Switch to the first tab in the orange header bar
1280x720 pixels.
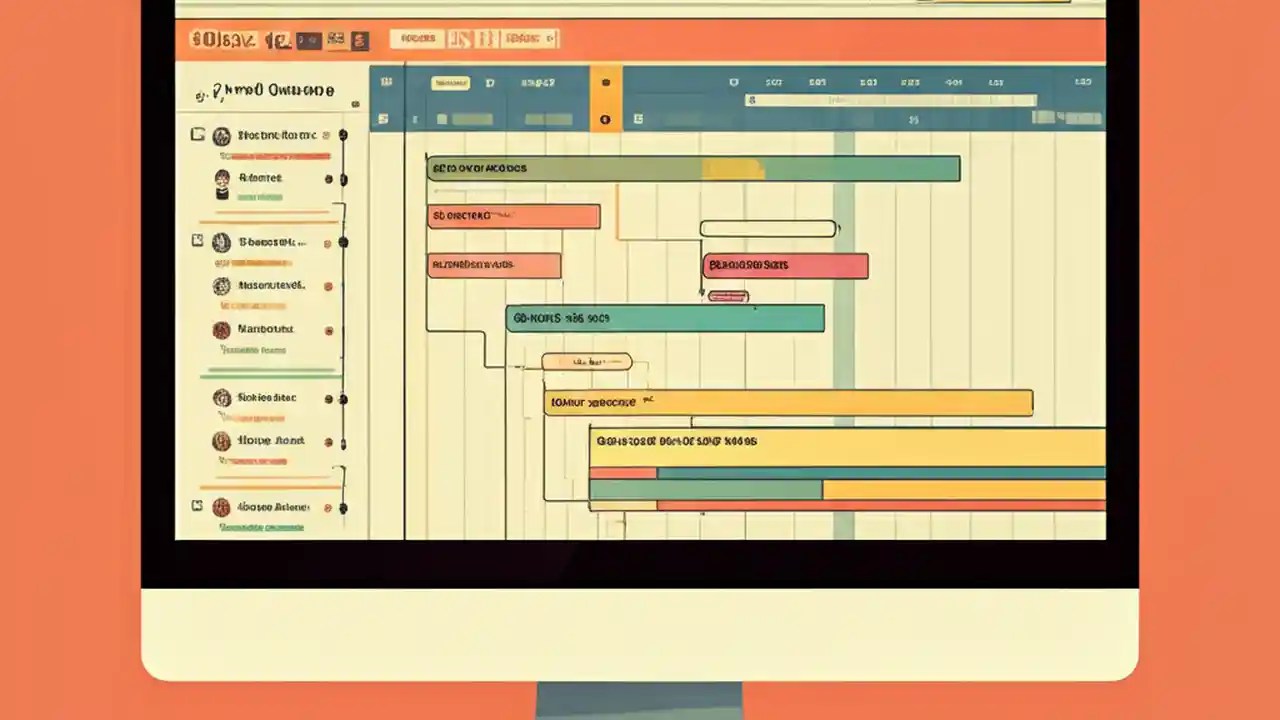pyautogui.click(x=417, y=39)
